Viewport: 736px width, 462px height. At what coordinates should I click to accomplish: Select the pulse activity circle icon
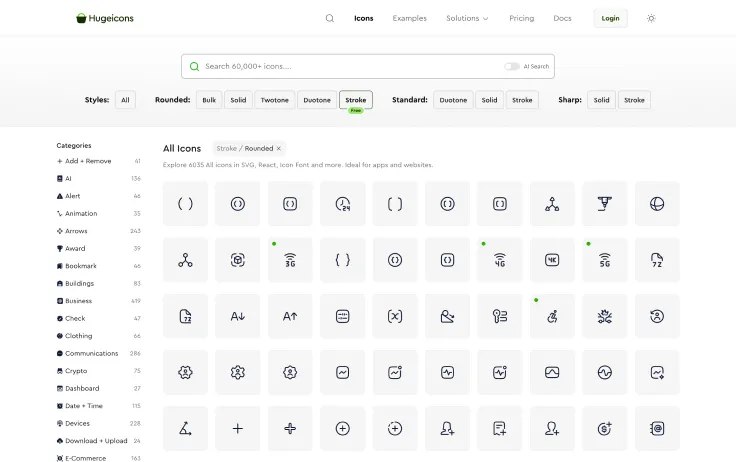tap(605, 372)
